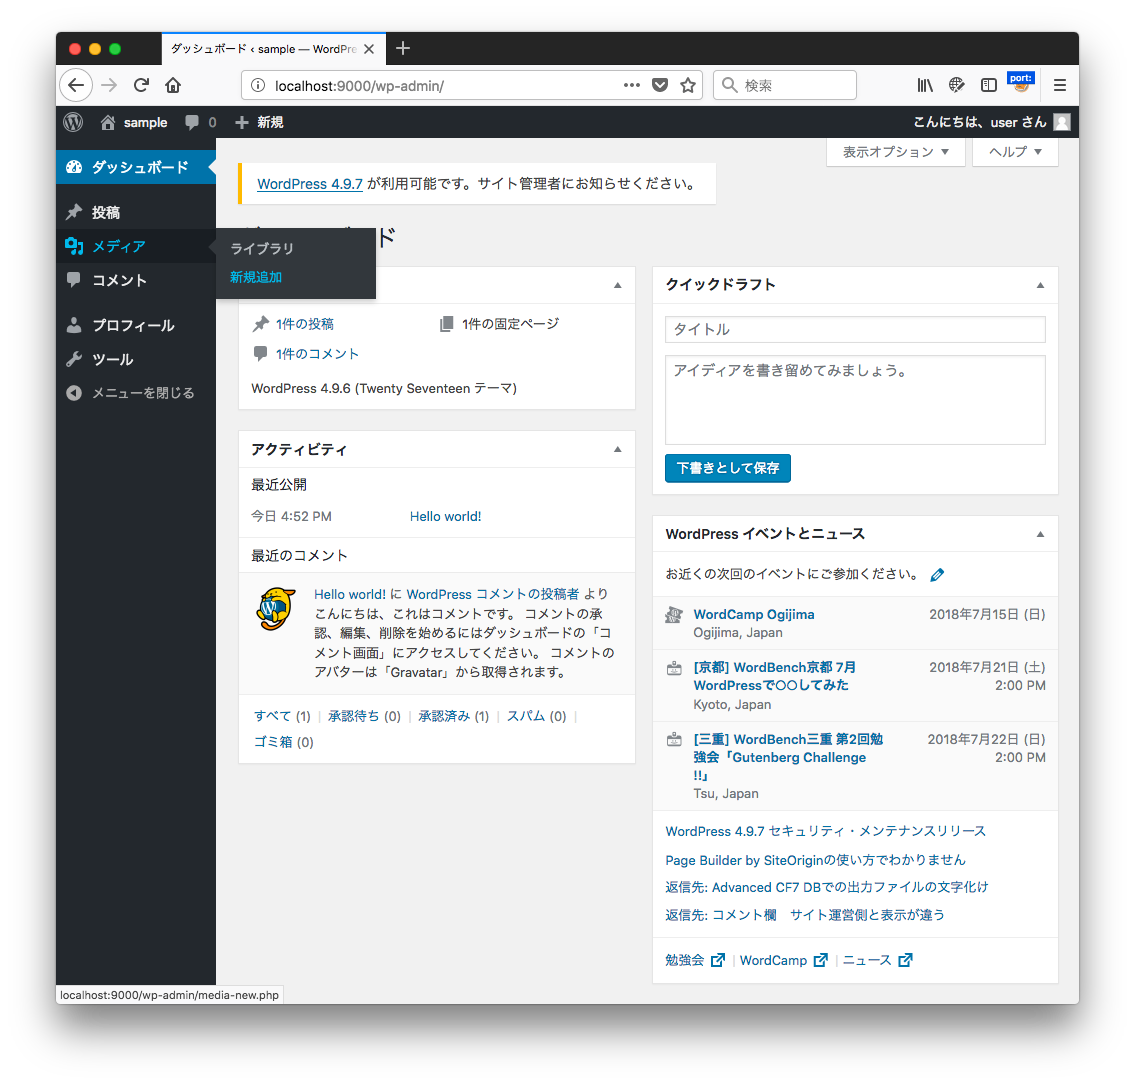Select the ツール wrench icon in the sidebar
Viewport: 1135px width, 1084px height.
tap(74, 359)
